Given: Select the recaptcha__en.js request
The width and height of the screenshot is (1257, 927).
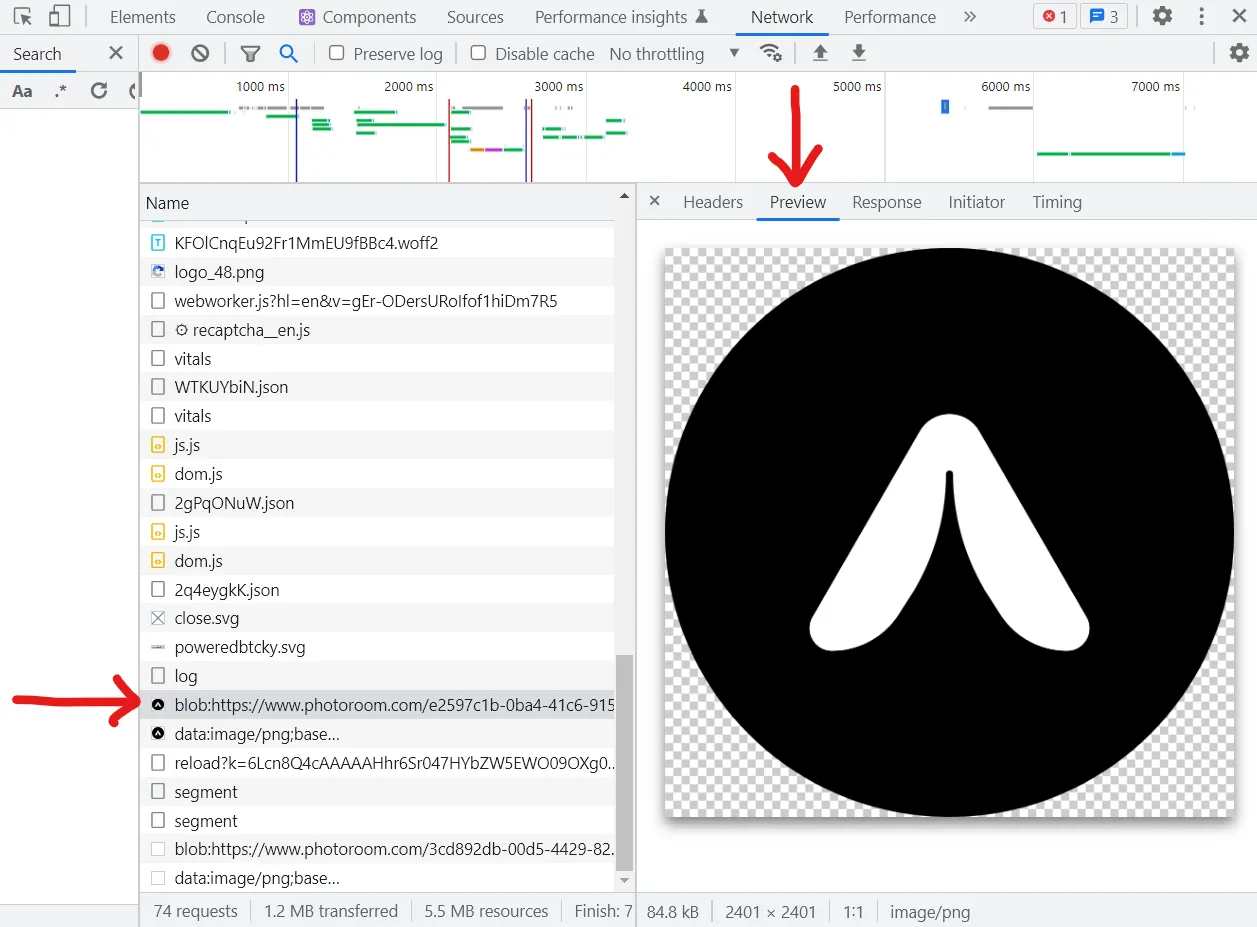Looking at the screenshot, I should 377,330.
